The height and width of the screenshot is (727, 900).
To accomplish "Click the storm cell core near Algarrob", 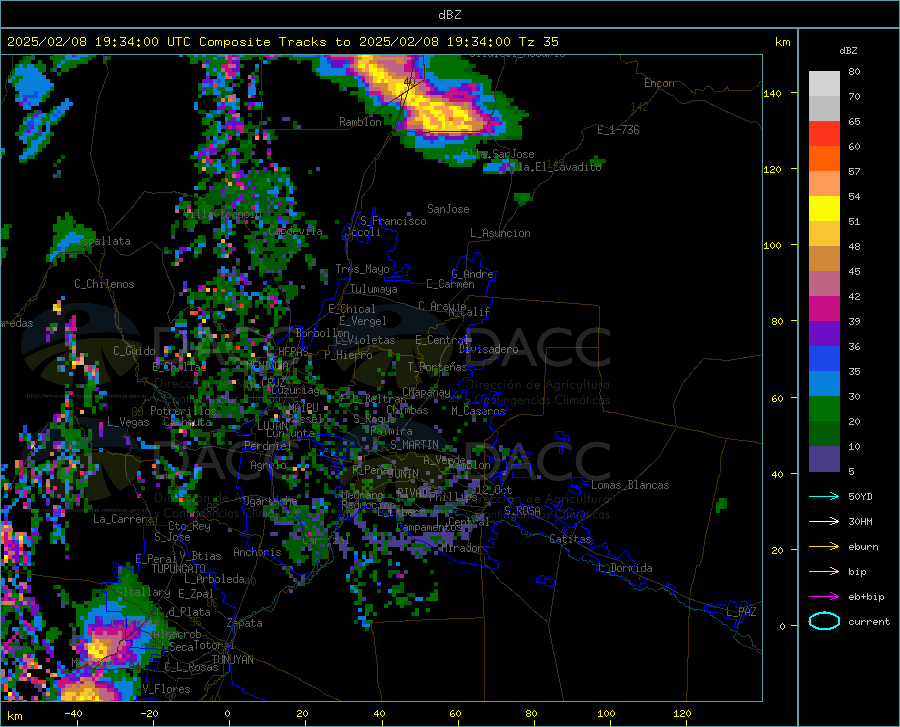I will [x=99, y=650].
